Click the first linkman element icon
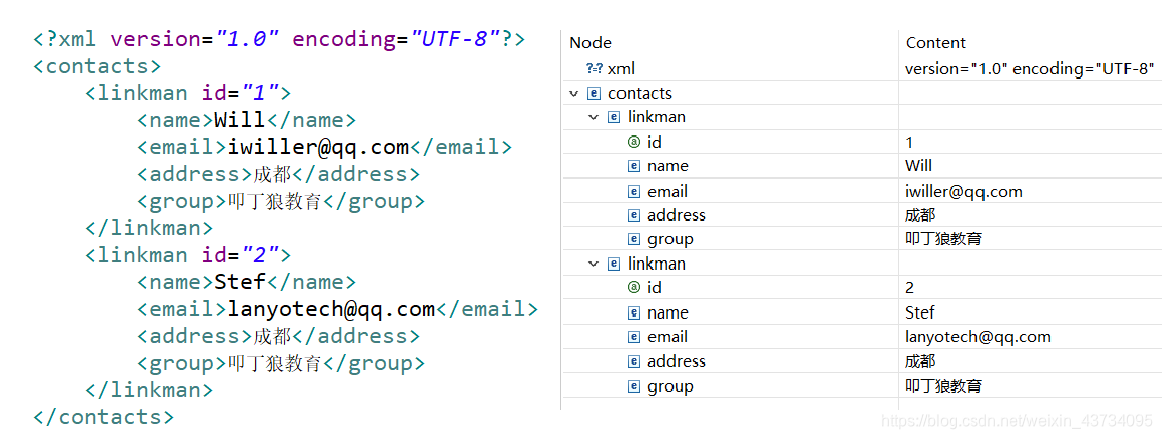The height and width of the screenshot is (439, 1162). point(614,118)
